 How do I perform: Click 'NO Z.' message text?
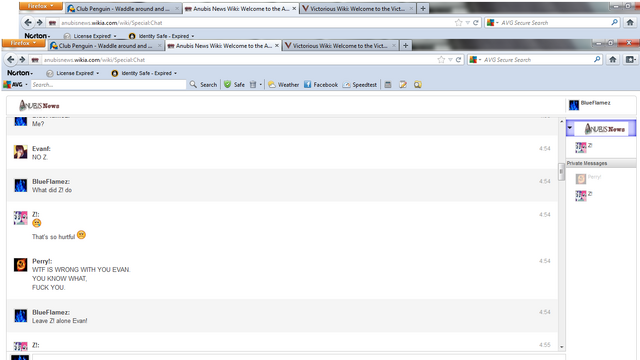click(x=40, y=157)
